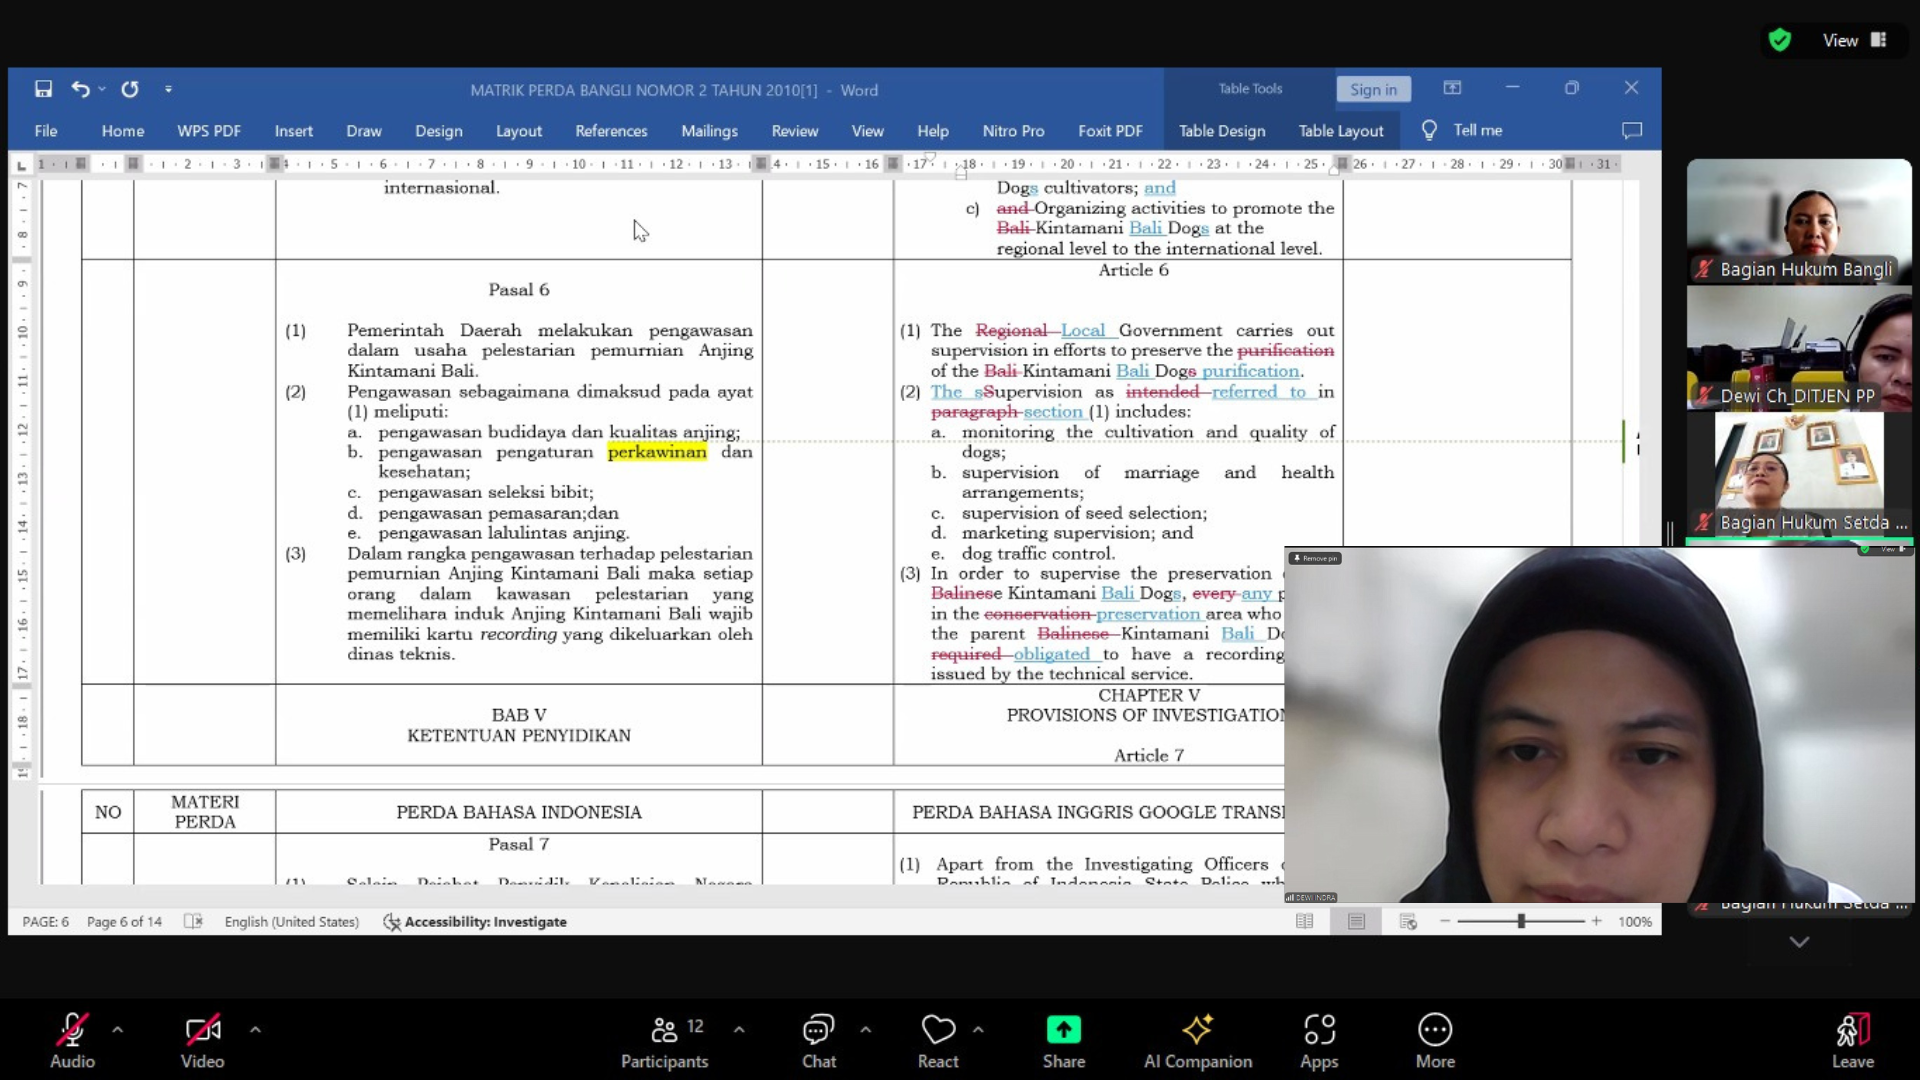Viewport: 1920px width, 1080px height.
Task: Switch to the Insert tab
Action: (294, 131)
